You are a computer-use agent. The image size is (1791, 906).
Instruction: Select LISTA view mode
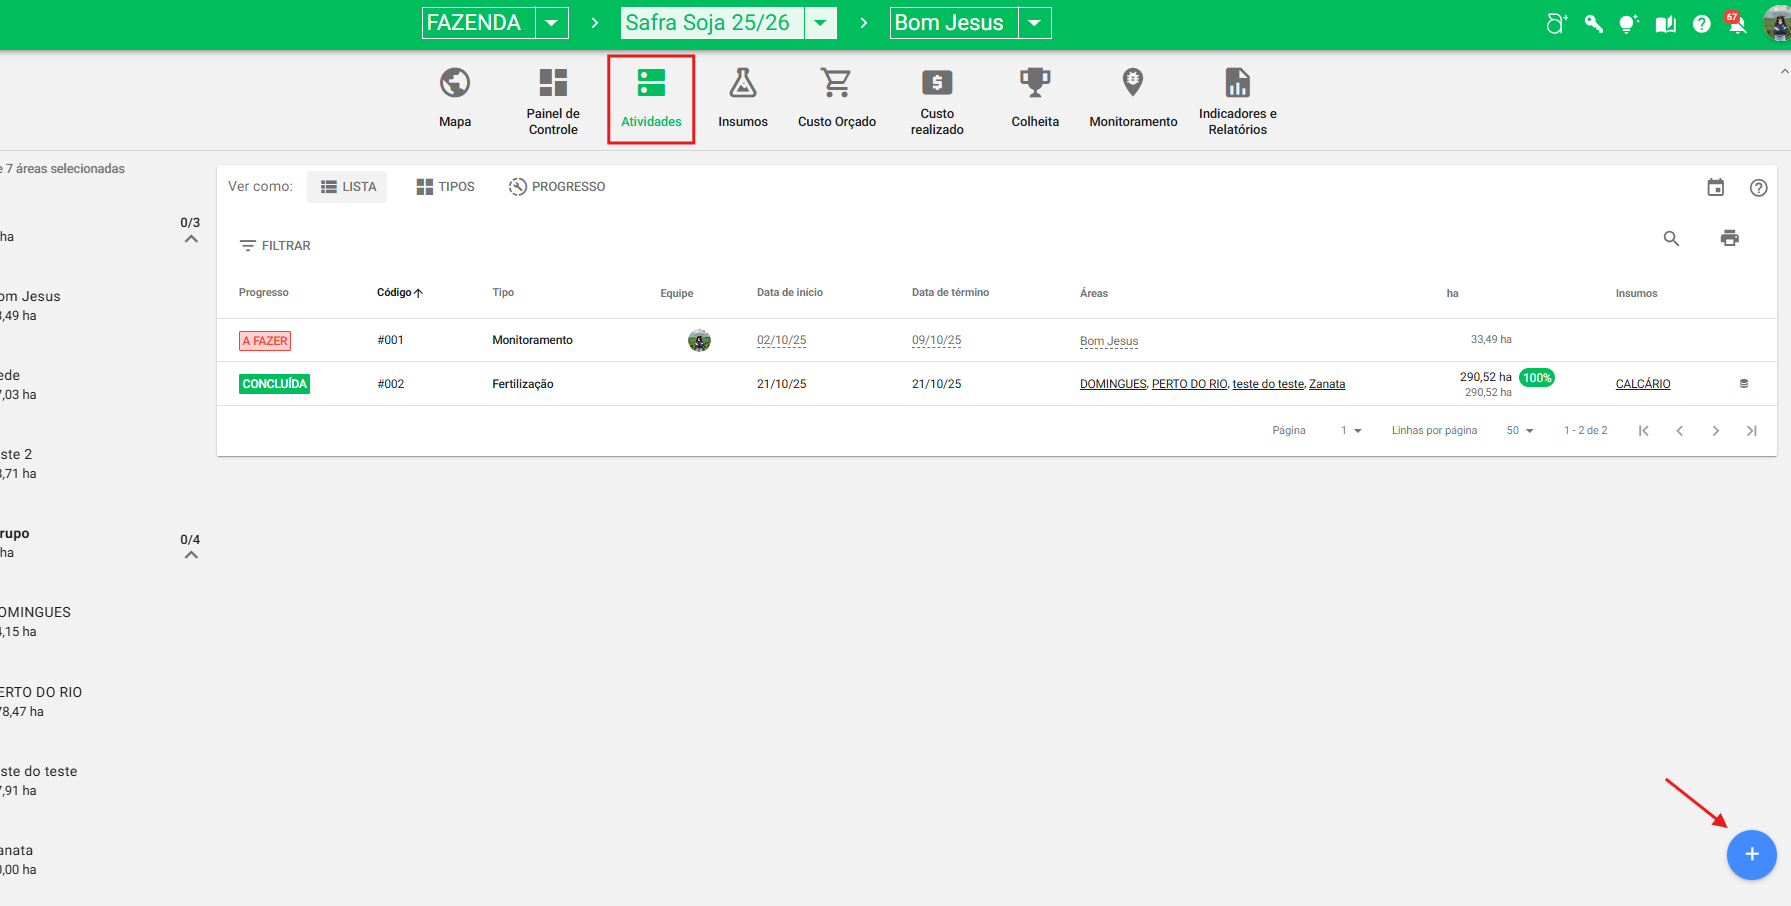(348, 187)
